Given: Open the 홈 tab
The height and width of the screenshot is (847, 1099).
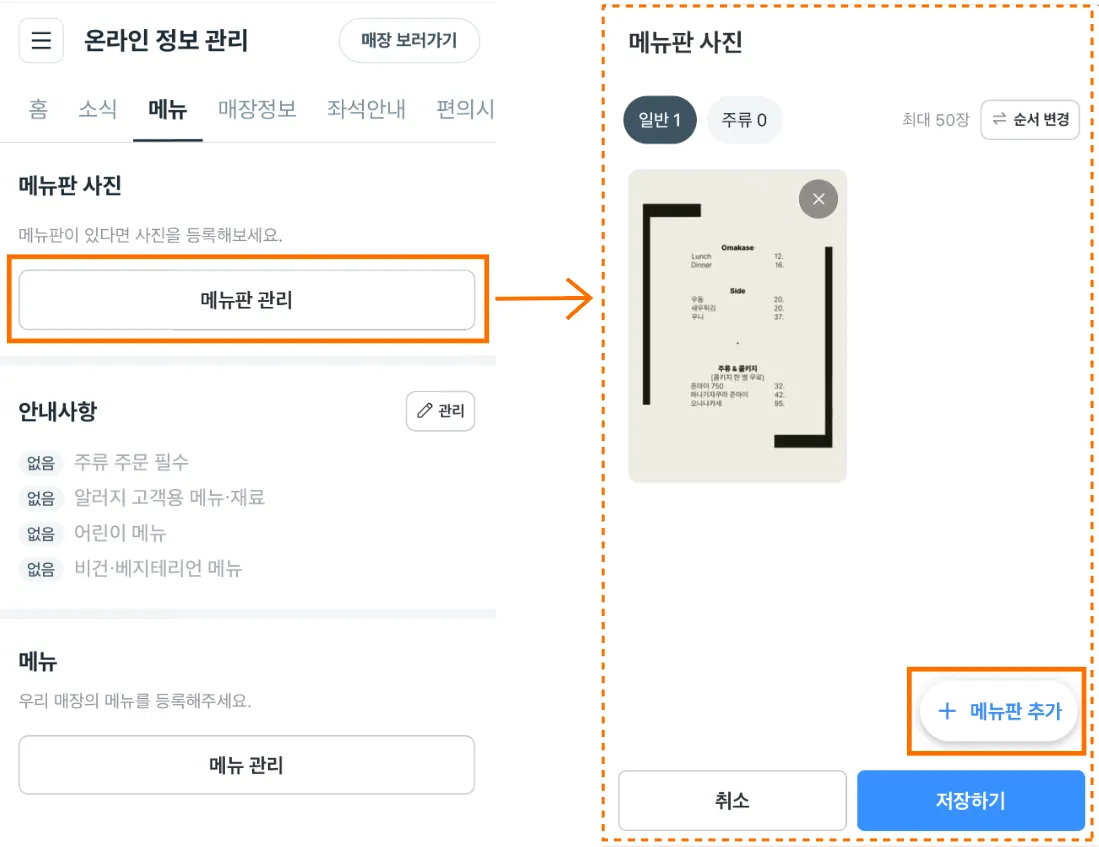Looking at the screenshot, I should pos(38,109).
